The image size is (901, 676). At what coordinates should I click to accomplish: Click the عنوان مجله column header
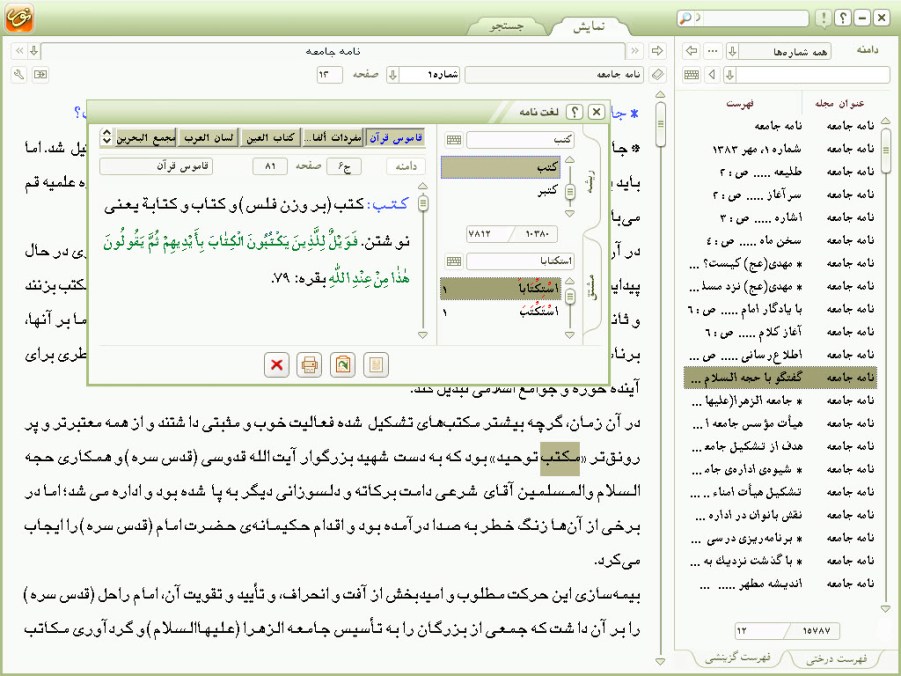(839, 103)
